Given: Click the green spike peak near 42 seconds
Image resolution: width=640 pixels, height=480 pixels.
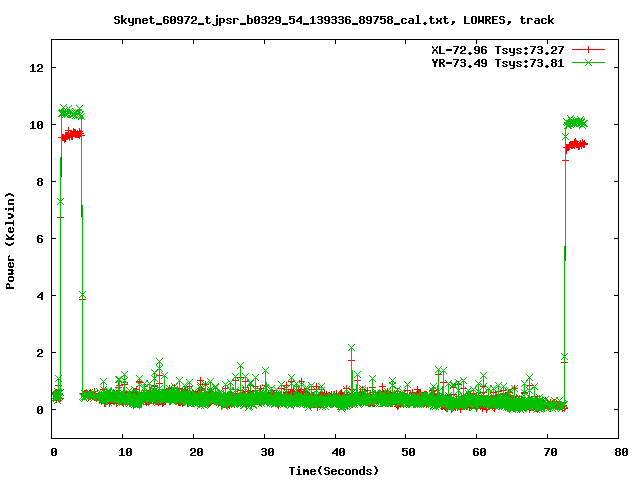Looking at the screenshot, I should tap(351, 348).
